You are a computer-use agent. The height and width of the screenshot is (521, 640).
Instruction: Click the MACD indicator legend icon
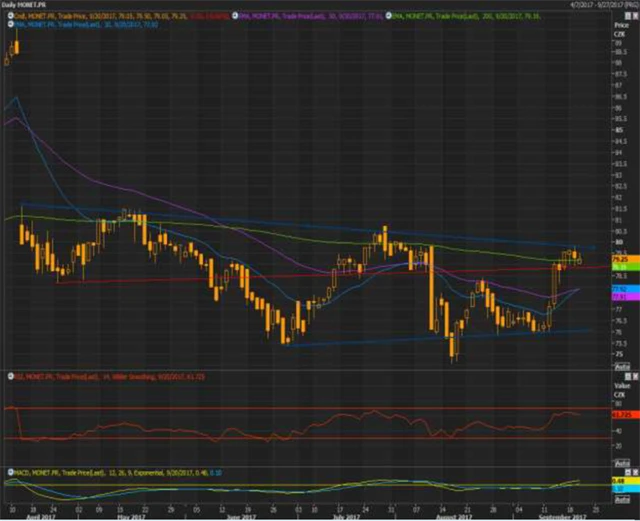coord(8,468)
